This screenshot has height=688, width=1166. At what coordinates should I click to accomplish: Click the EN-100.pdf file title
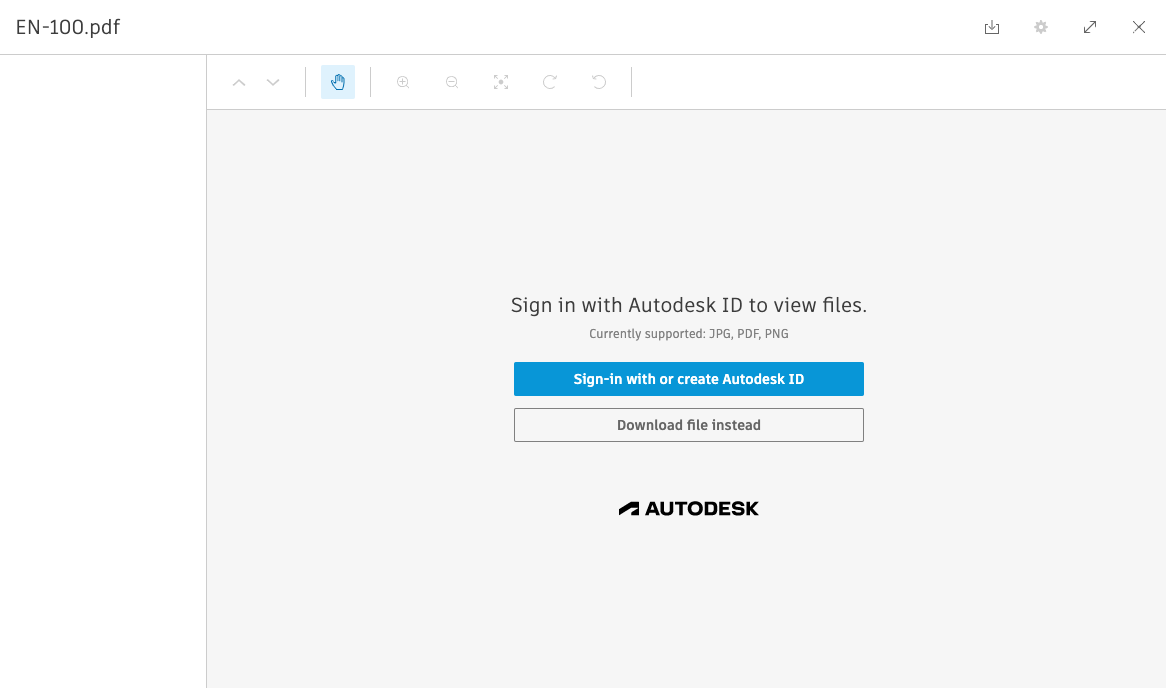point(68,28)
